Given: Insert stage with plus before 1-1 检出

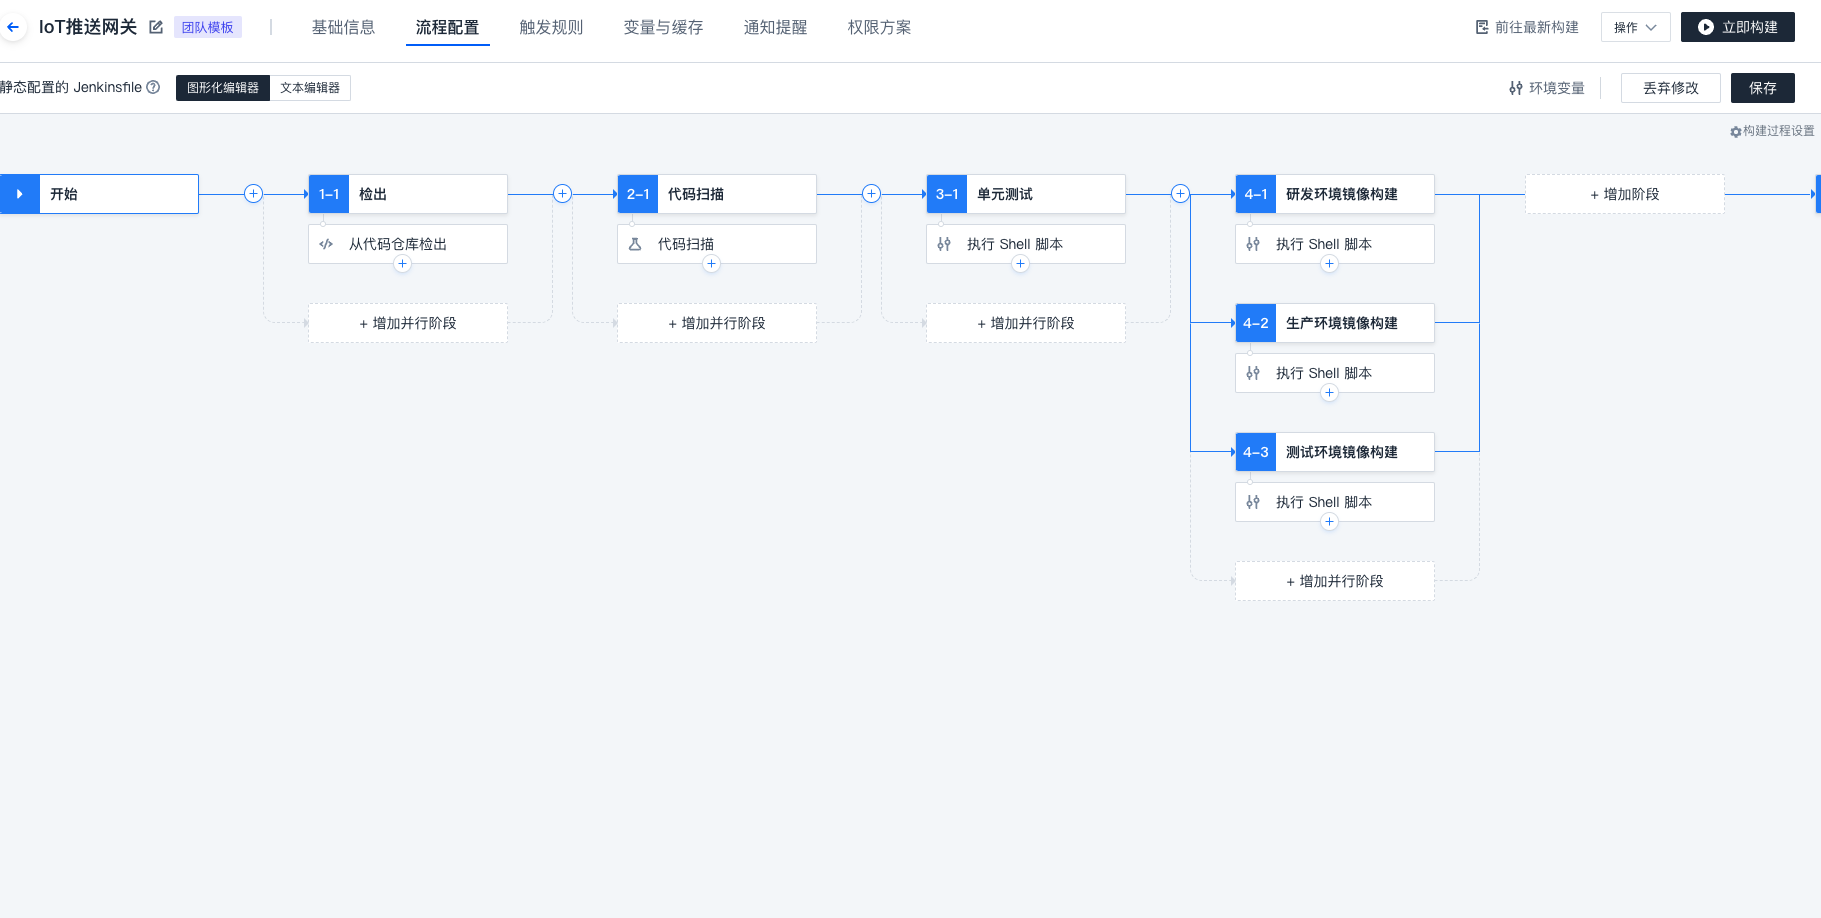Looking at the screenshot, I should [x=254, y=194].
